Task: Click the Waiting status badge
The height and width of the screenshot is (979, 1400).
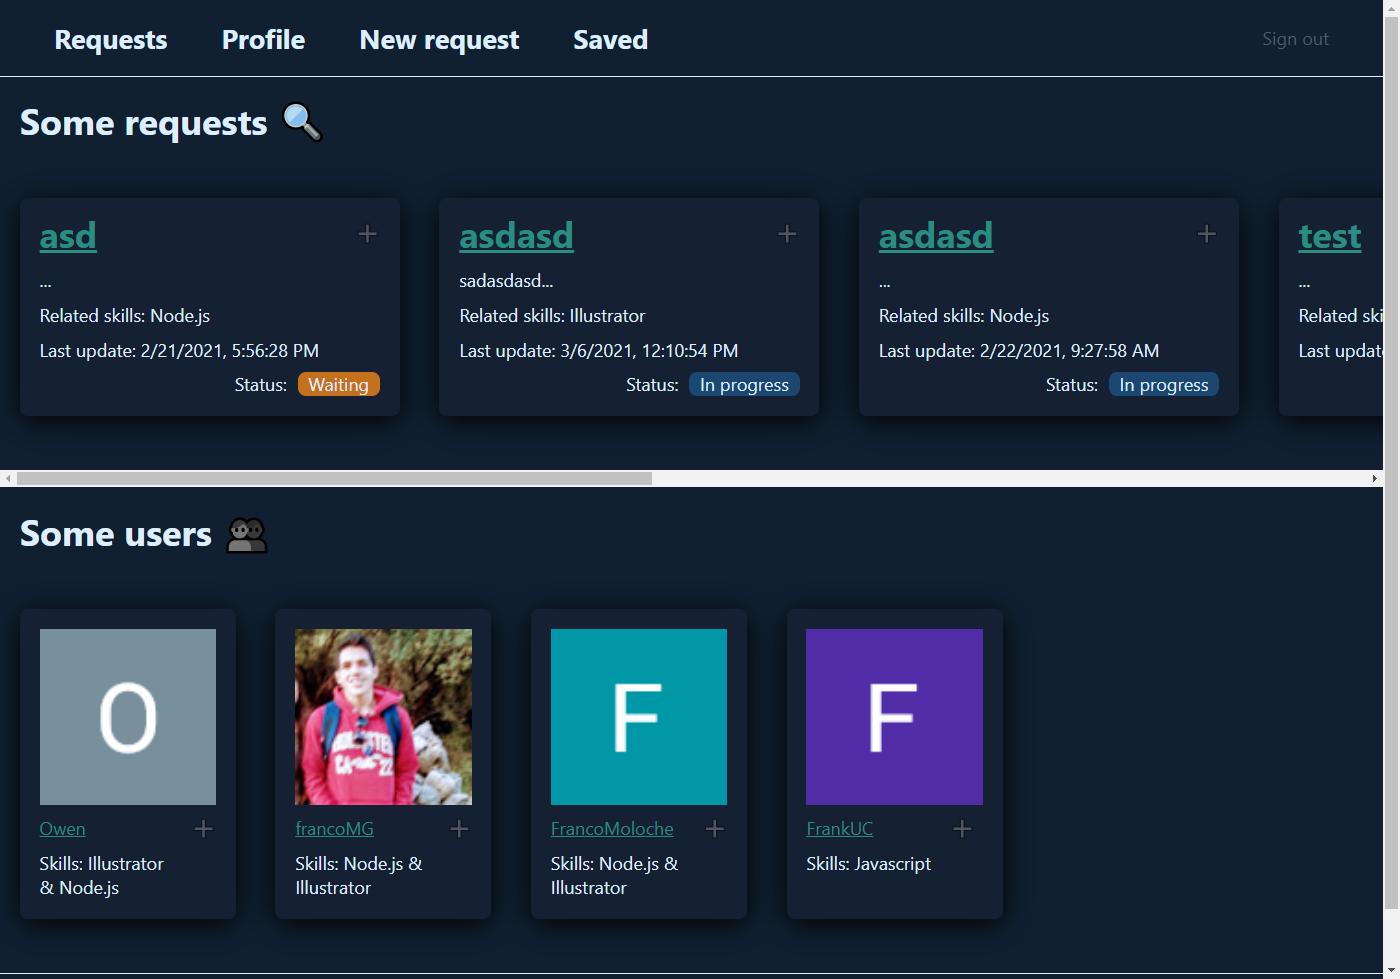Action: coord(338,385)
